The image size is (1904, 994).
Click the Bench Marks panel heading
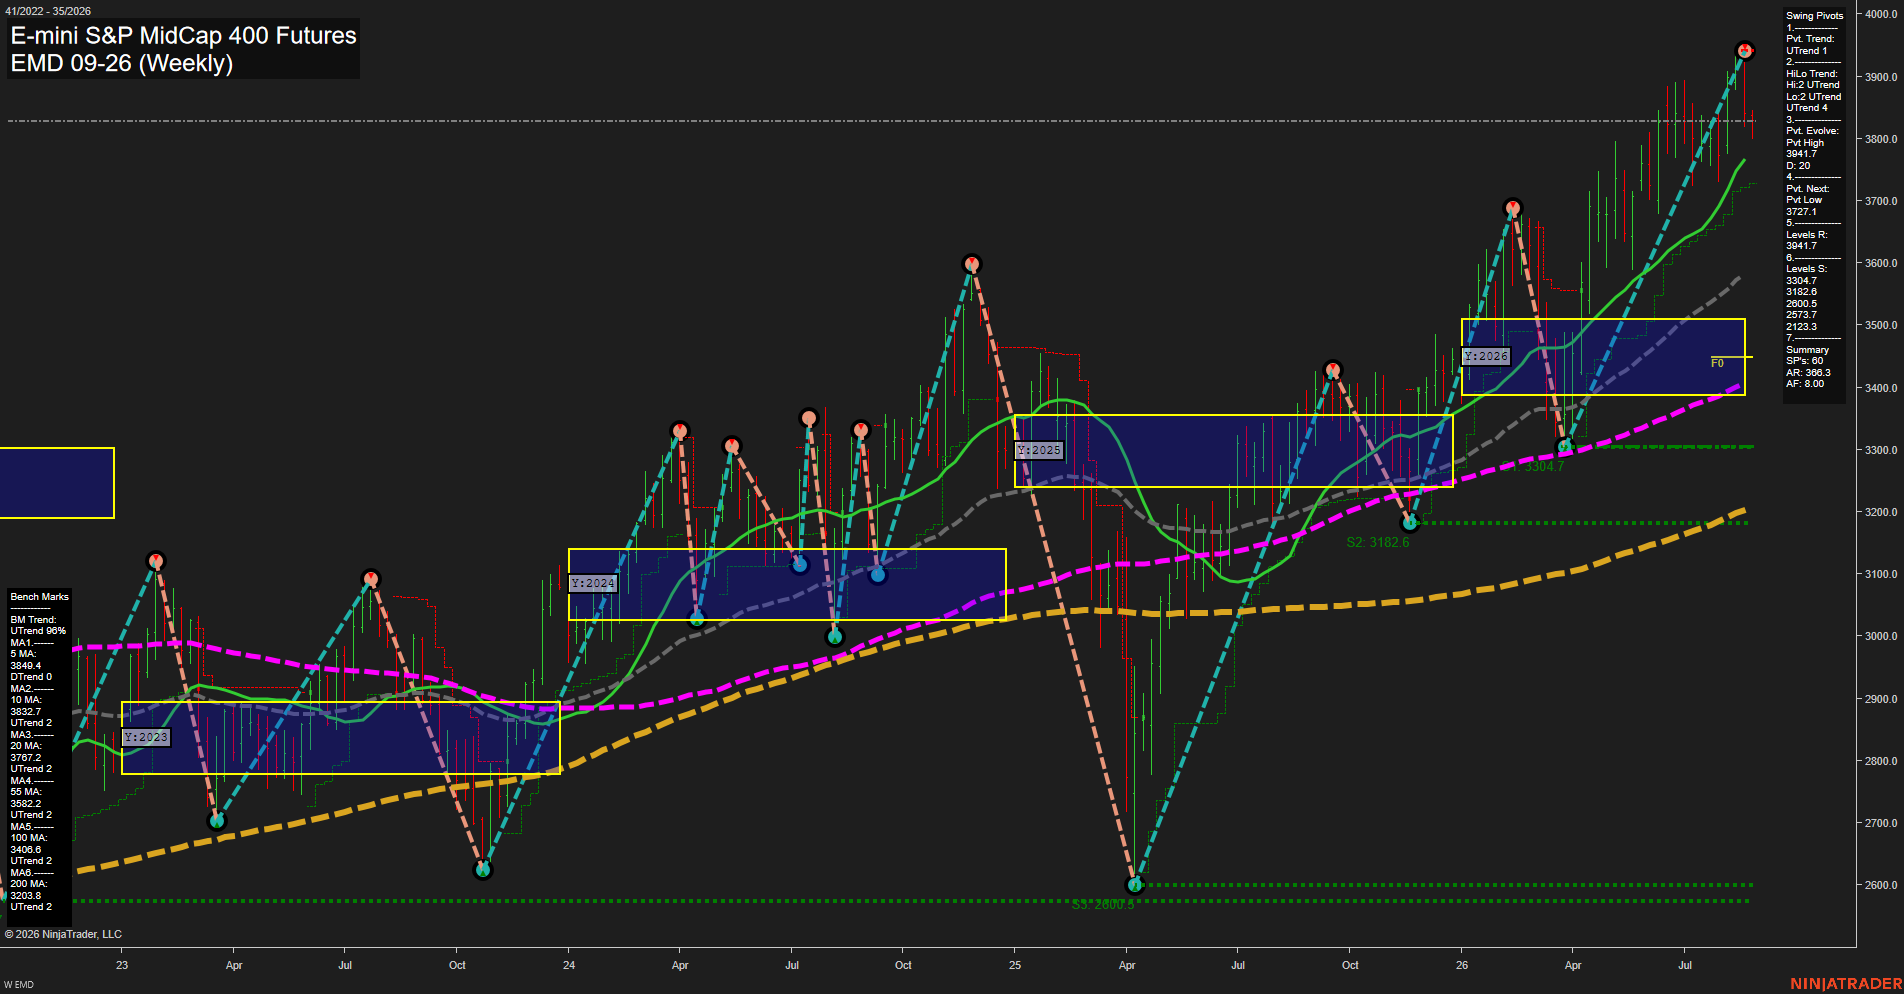pyautogui.click(x=39, y=597)
